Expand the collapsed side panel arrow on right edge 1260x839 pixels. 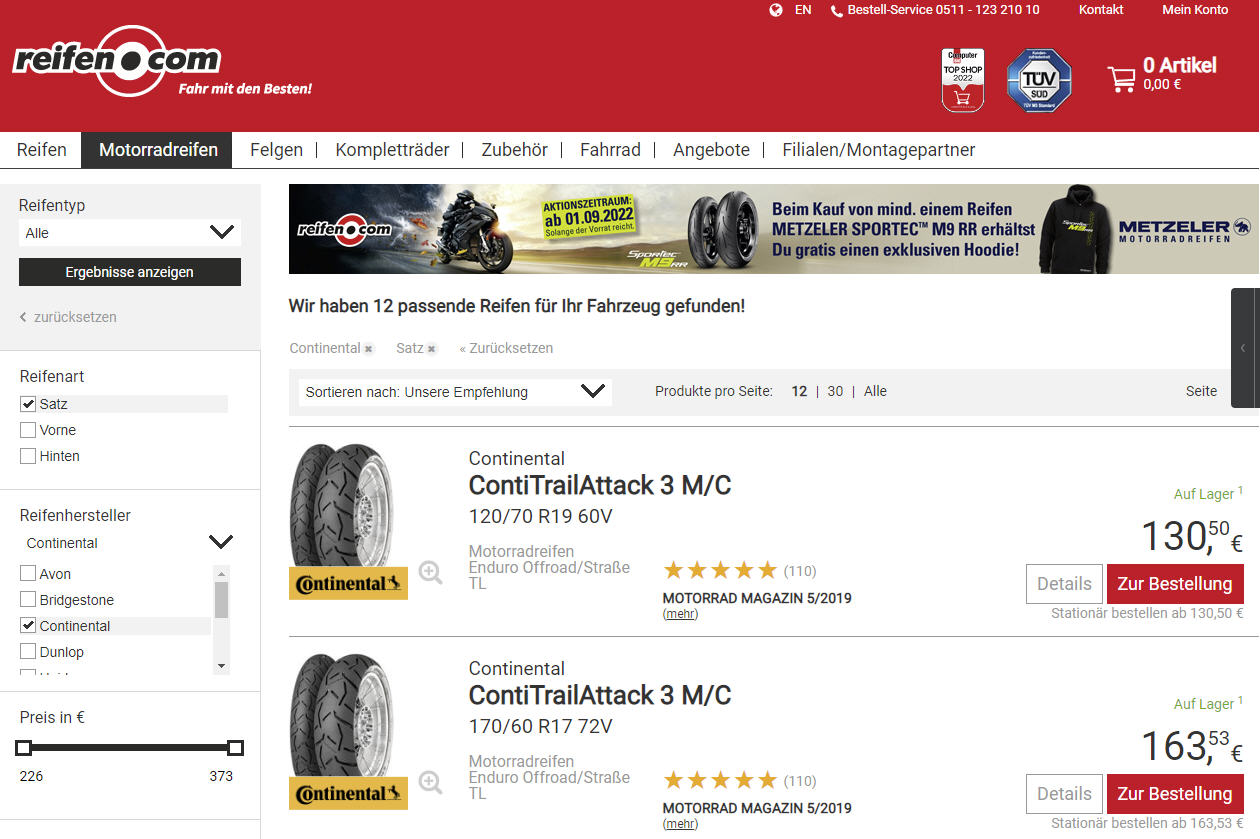(x=1244, y=348)
